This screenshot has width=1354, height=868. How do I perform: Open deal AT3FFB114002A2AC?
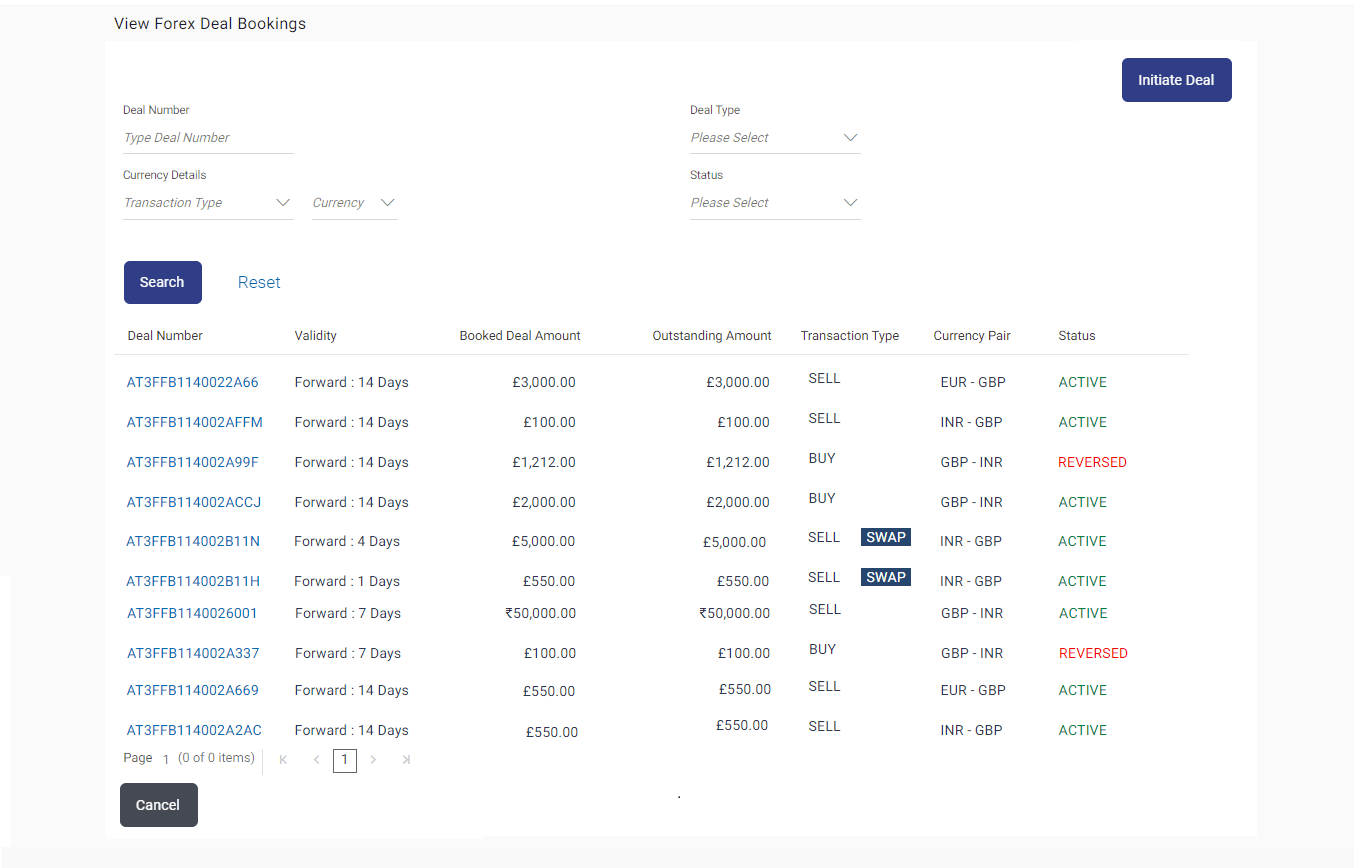pos(194,730)
